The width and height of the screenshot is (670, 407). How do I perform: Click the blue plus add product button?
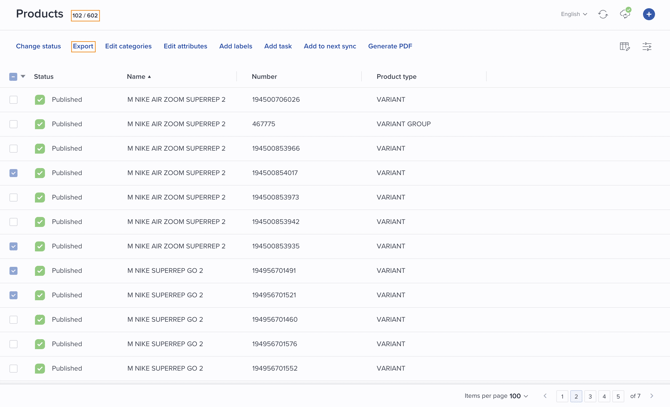[x=649, y=15]
